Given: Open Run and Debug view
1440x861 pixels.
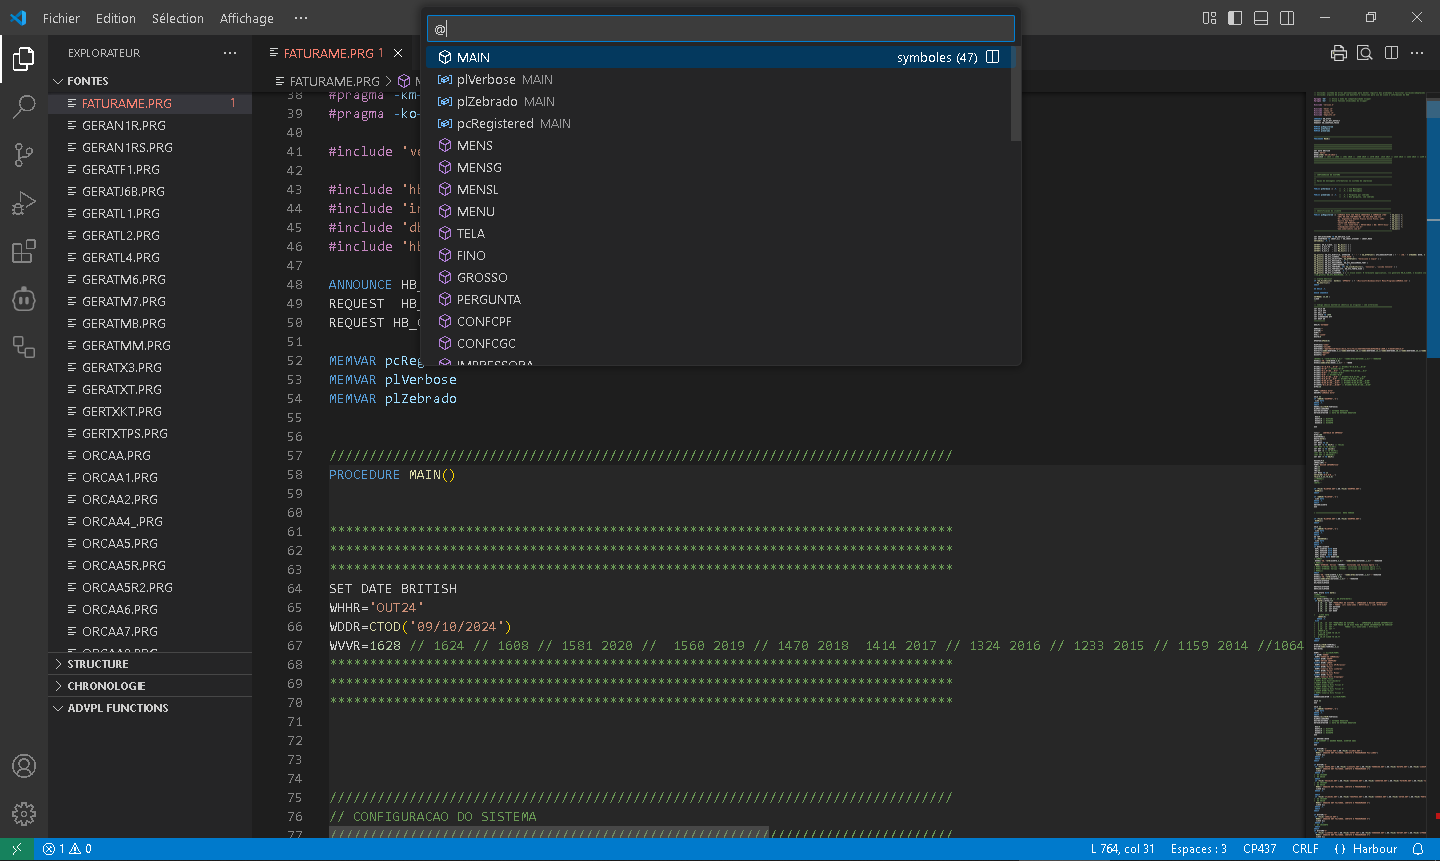Looking at the screenshot, I should click(24, 203).
